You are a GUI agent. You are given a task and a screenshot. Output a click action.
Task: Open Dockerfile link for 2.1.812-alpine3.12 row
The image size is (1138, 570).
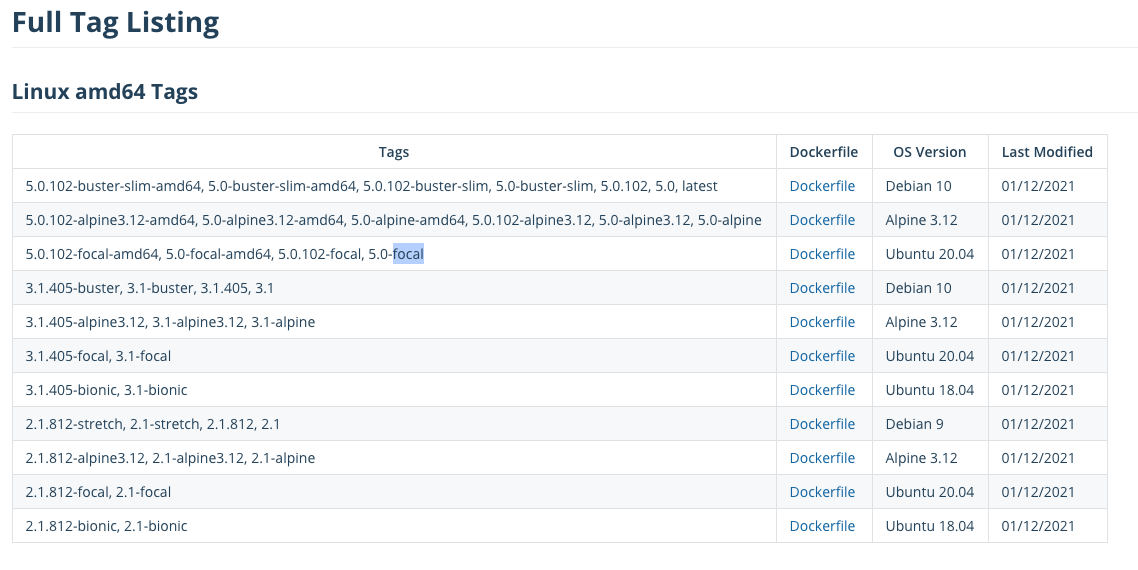(x=822, y=458)
